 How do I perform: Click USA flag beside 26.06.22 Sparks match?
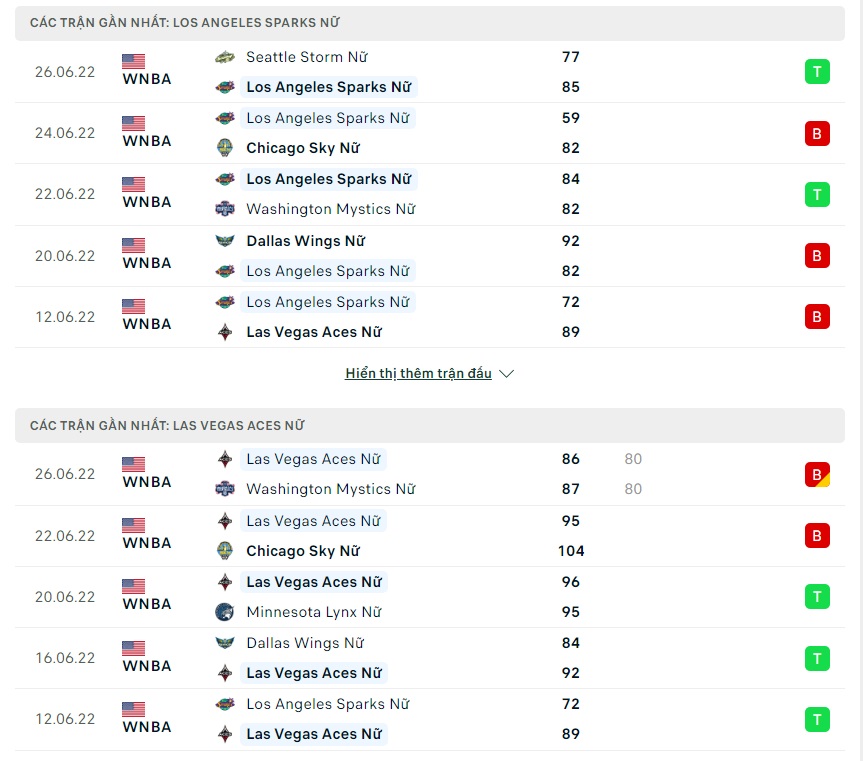pos(133,61)
